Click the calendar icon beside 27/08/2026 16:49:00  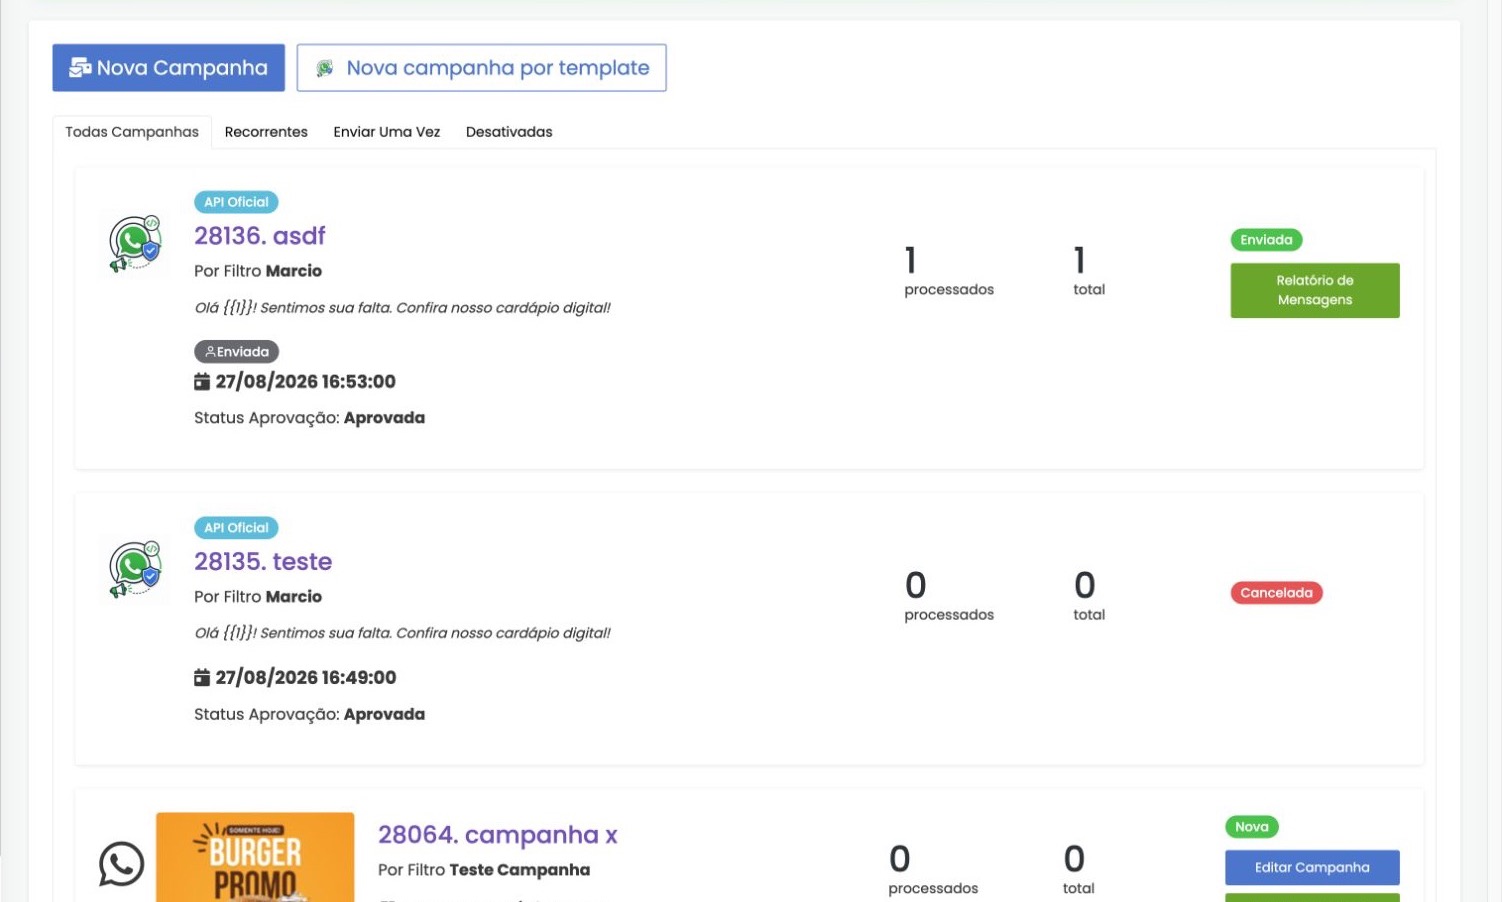point(202,678)
